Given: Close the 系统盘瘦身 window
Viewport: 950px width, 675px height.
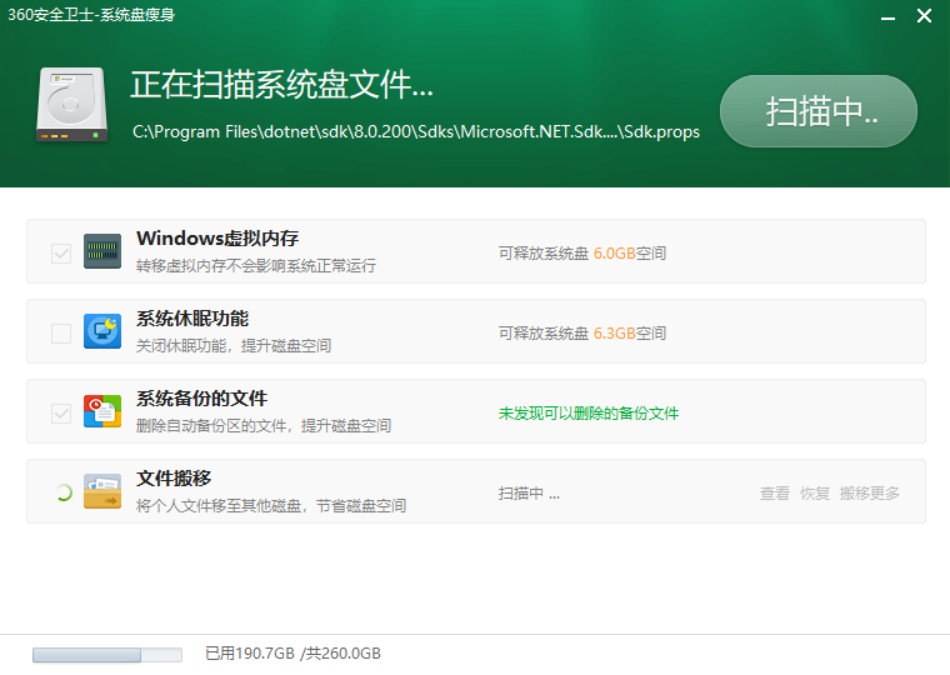Looking at the screenshot, I should point(924,16).
